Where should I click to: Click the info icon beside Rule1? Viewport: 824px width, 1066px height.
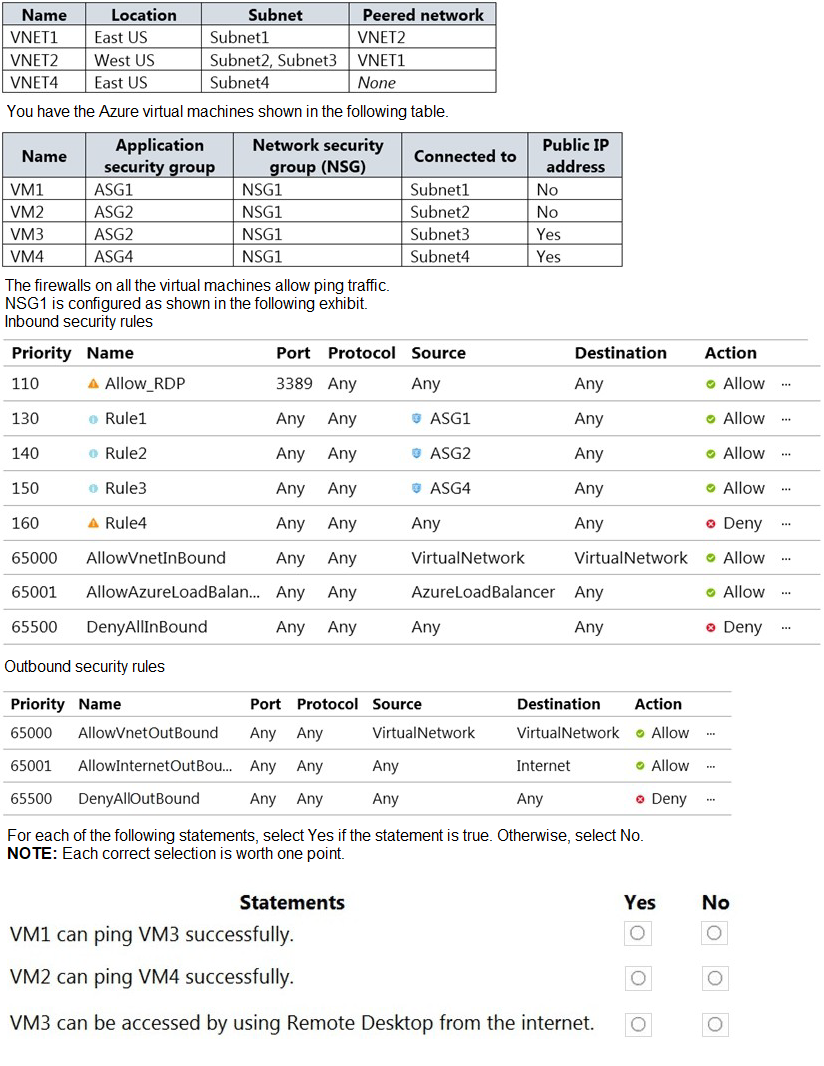coord(94,419)
